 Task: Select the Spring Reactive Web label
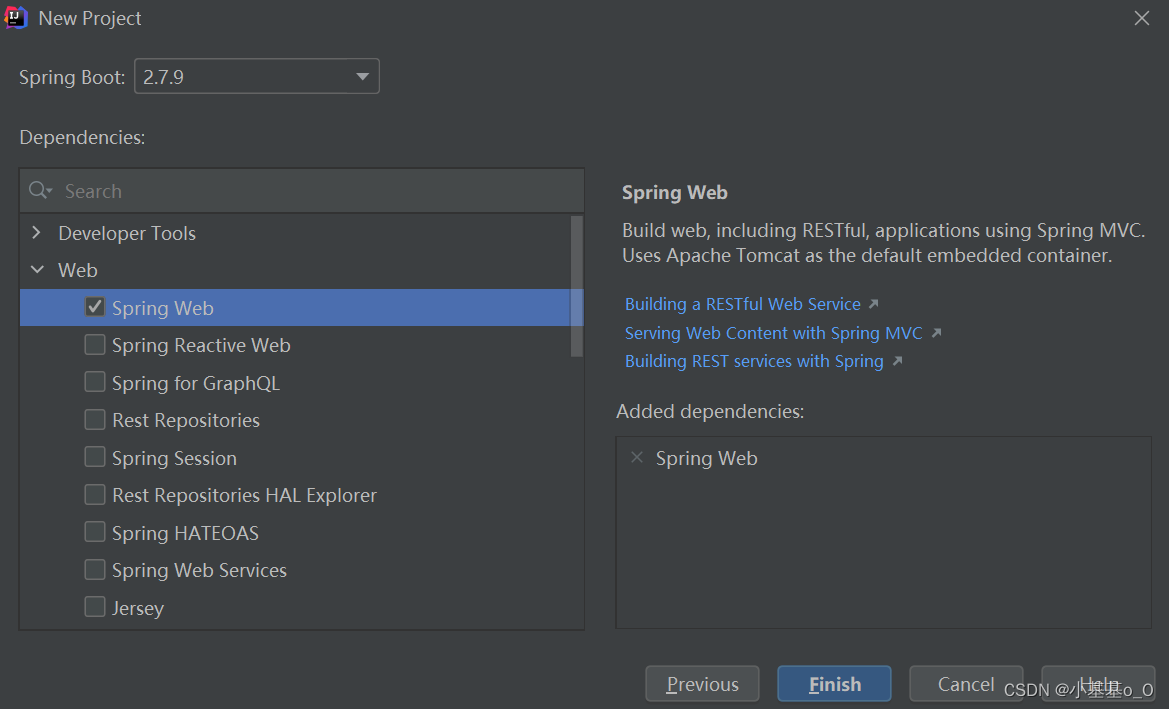click(201, 345)
